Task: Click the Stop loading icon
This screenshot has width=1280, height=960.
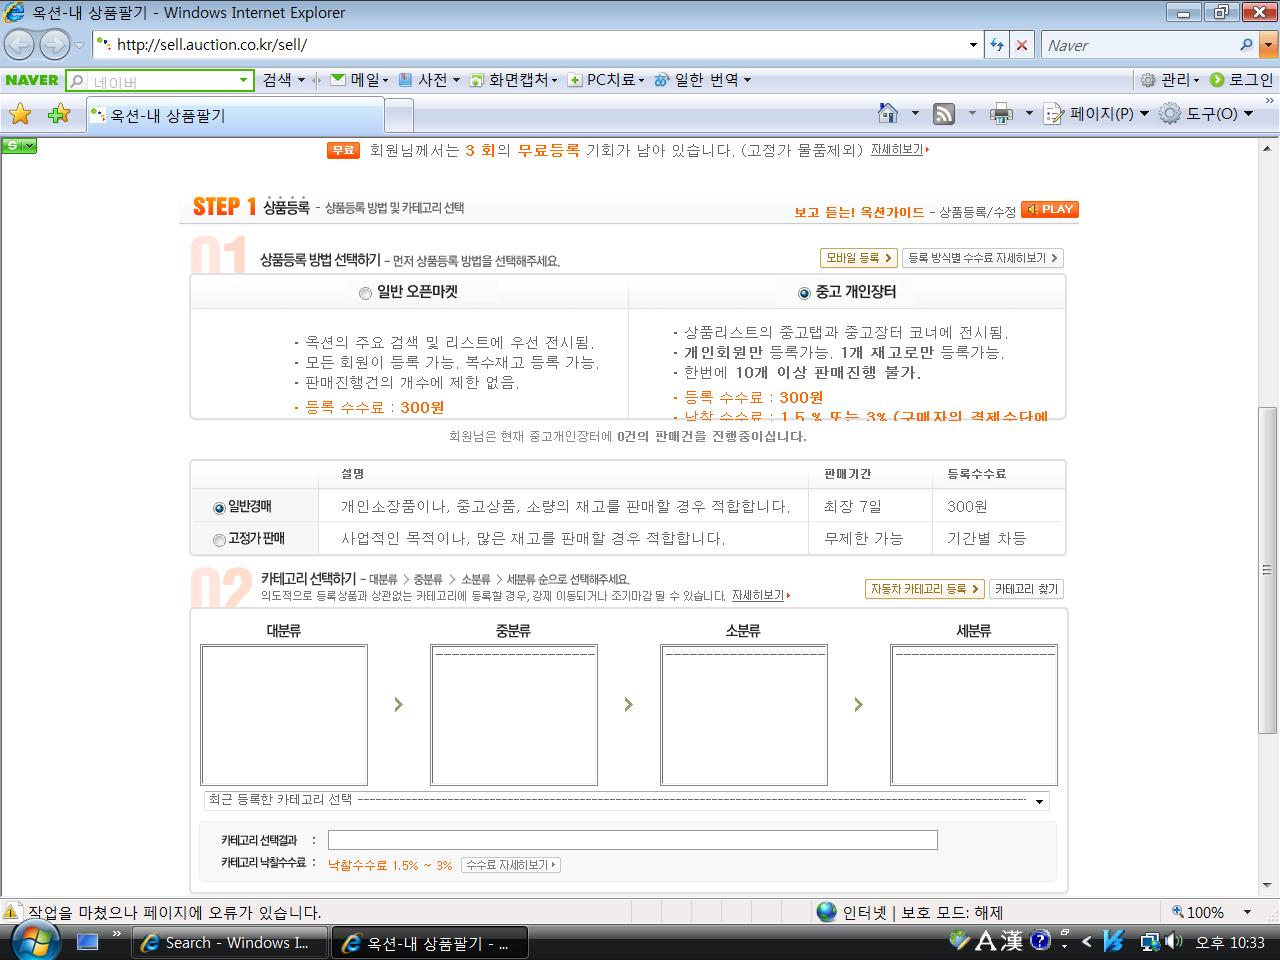Action: pos(1021,45)
